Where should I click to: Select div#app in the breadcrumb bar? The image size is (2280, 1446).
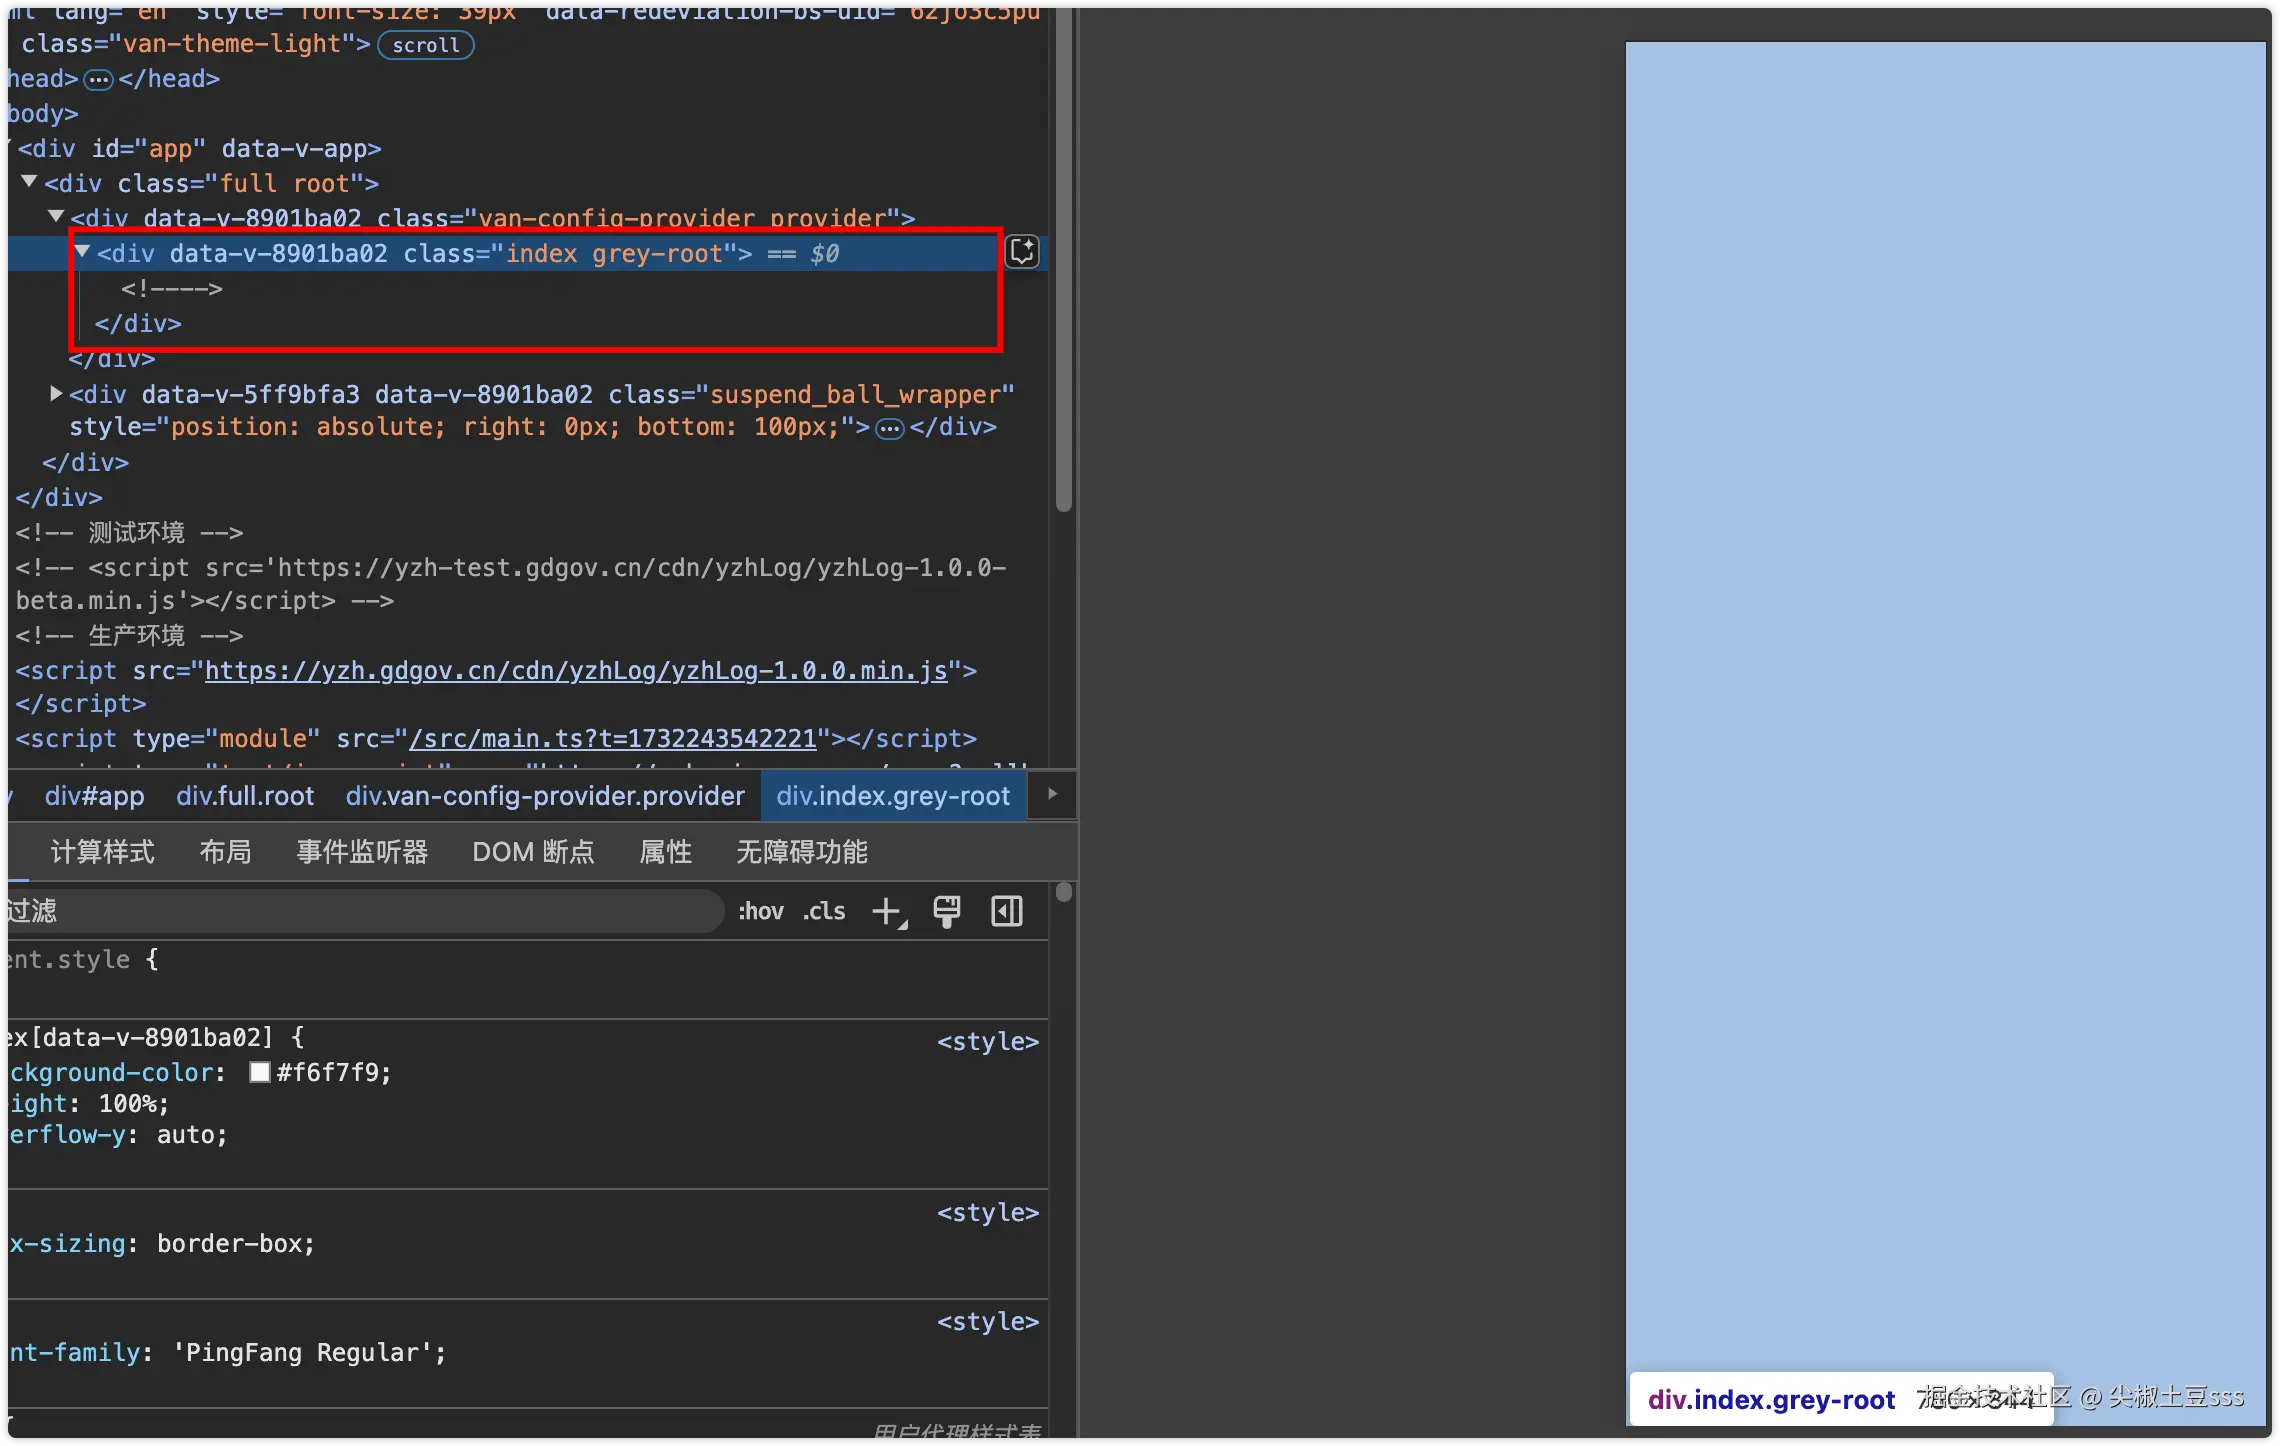(94, 796)
